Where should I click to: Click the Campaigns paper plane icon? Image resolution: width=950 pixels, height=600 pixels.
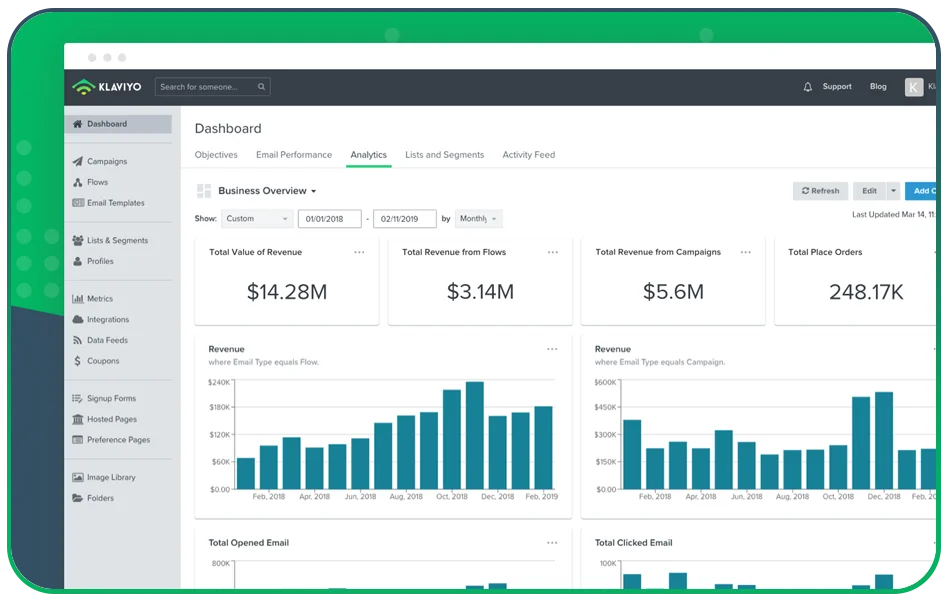click(78, 161)
